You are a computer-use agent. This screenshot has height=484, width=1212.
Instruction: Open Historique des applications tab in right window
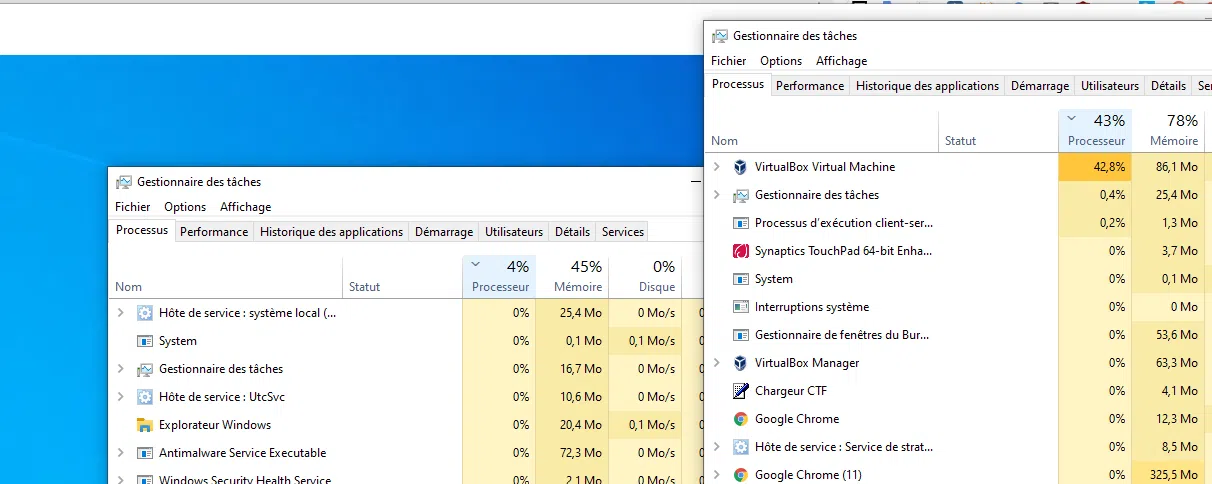[x=927, y=86]
